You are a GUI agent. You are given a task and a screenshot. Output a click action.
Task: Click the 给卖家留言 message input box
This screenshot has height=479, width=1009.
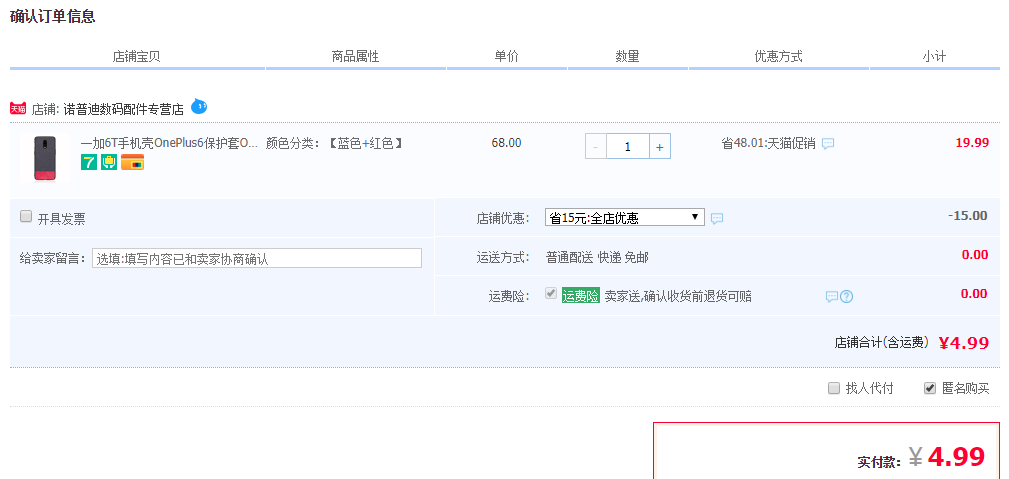[x=257, y=258]
